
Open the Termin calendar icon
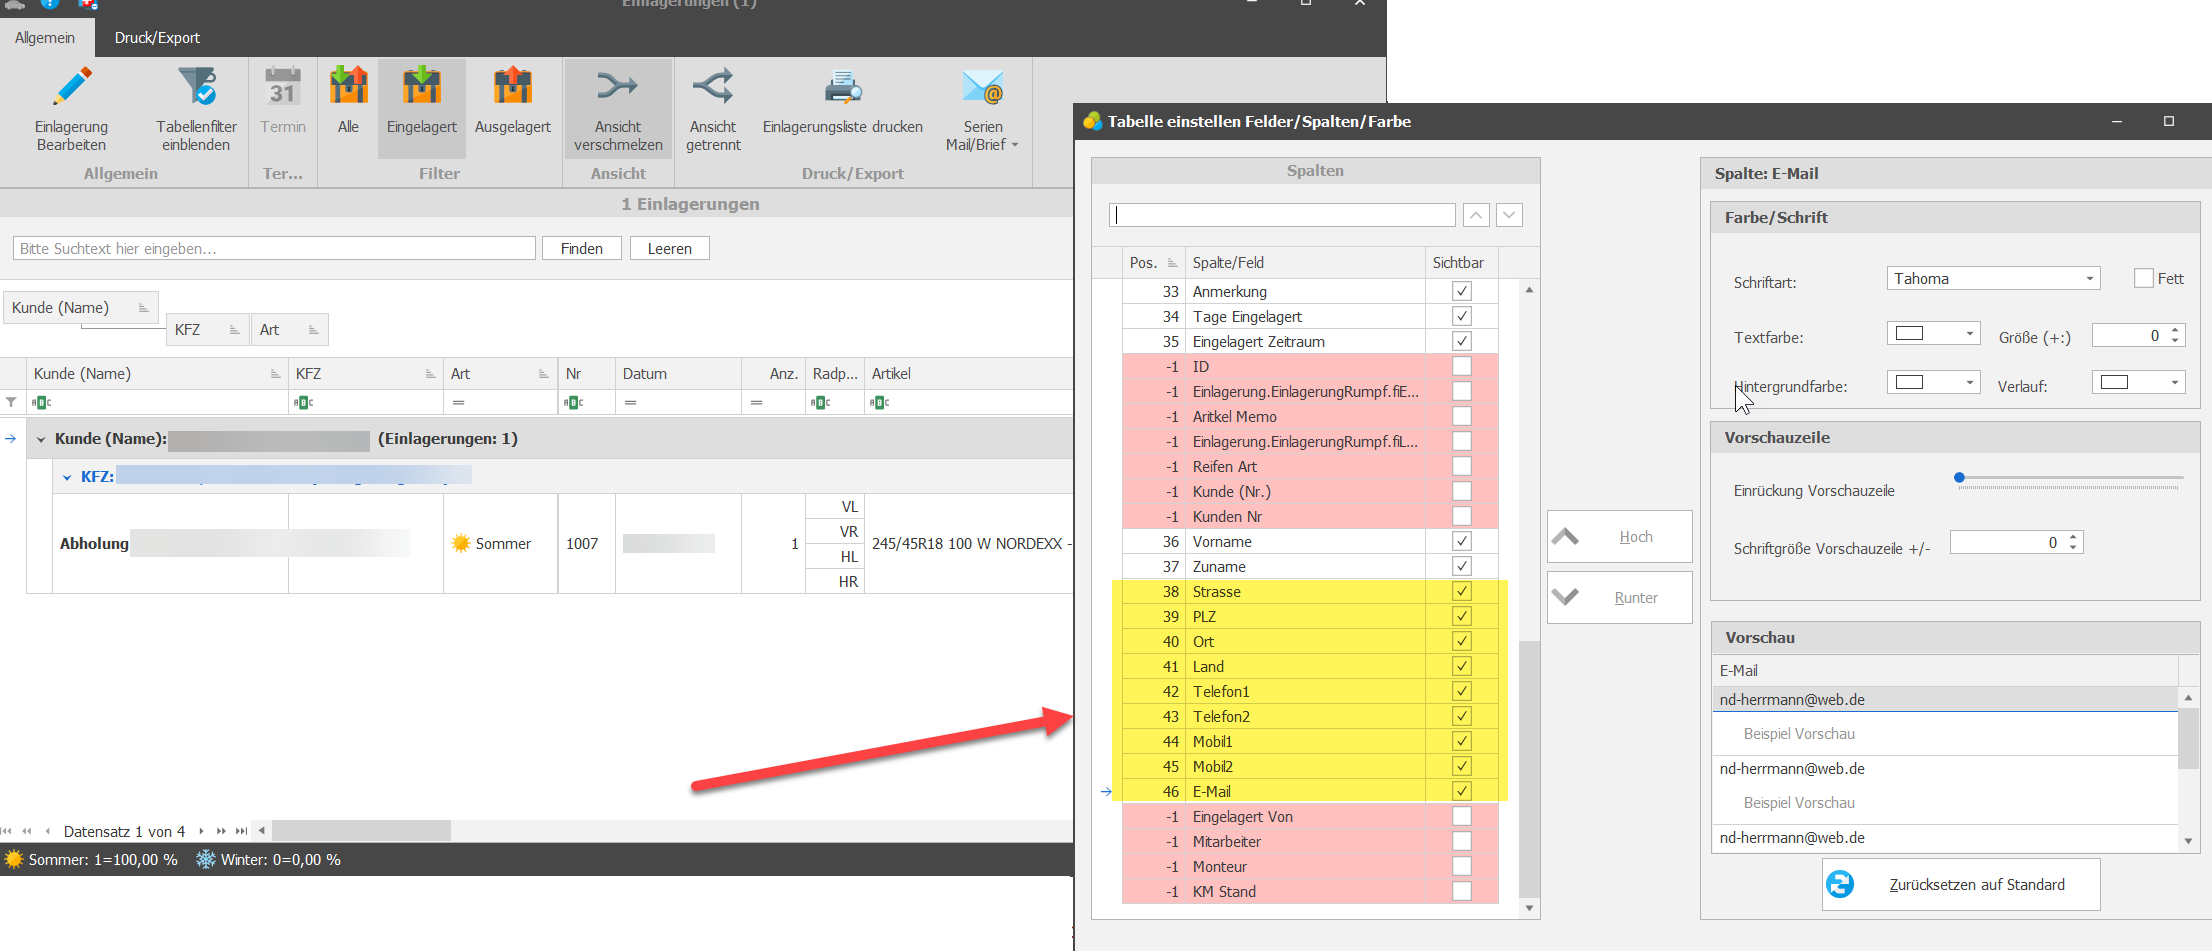coord(283,88)
